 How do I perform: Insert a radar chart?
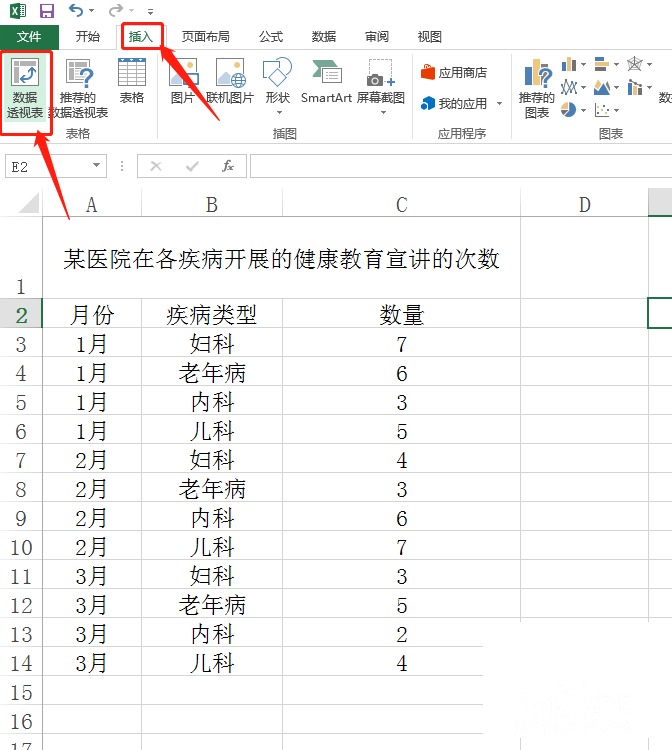[x=635, y=64]
